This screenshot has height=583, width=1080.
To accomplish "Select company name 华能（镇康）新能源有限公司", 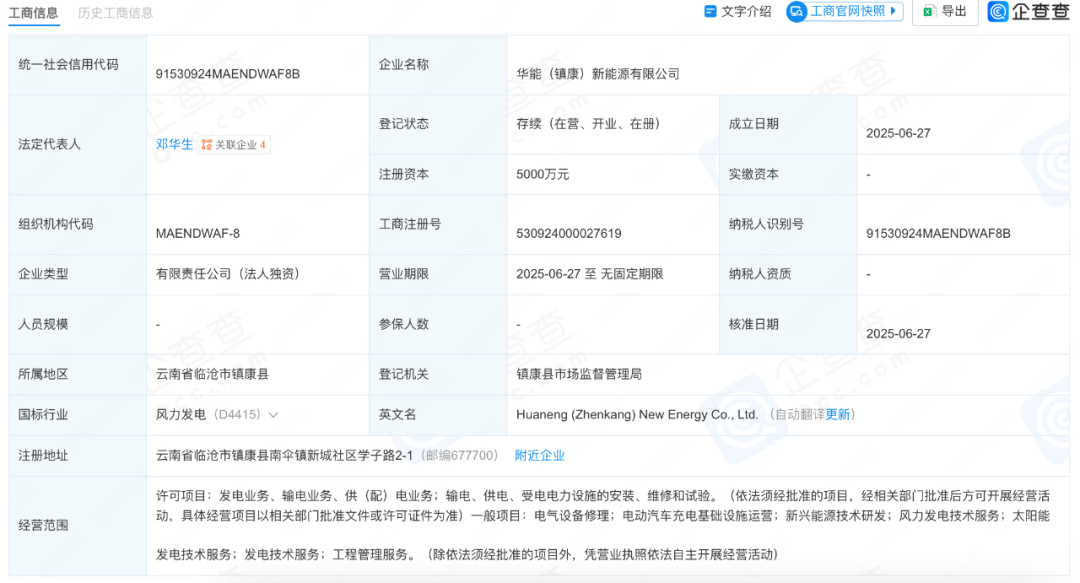I will [598, 74].
